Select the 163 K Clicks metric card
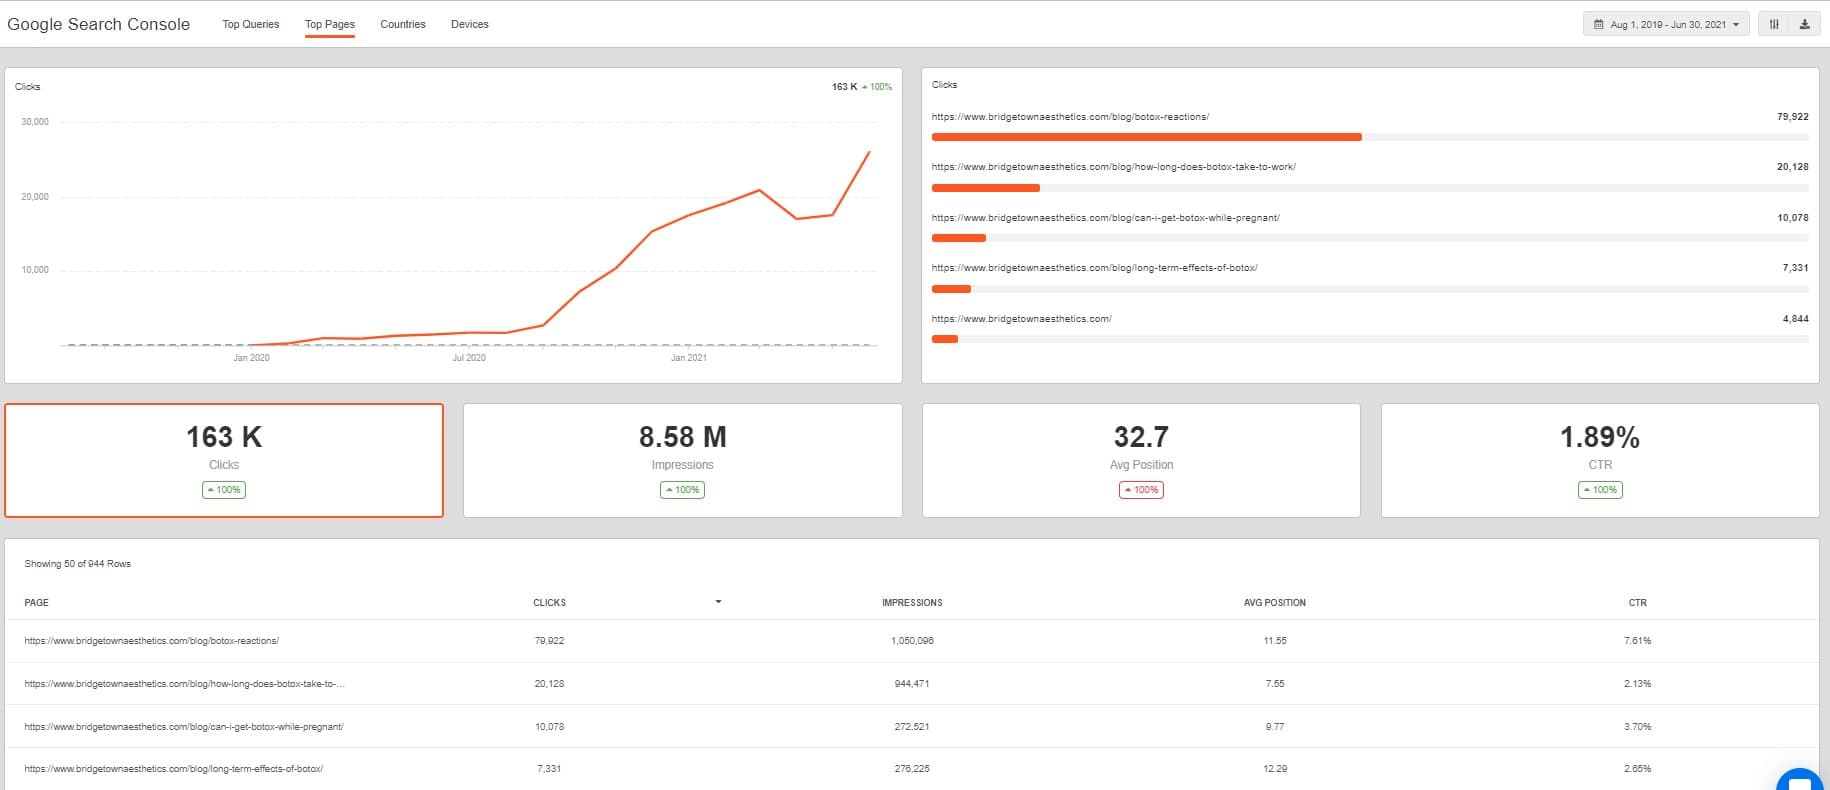Screen dimensions: 1830x790 tap(224, 460)
